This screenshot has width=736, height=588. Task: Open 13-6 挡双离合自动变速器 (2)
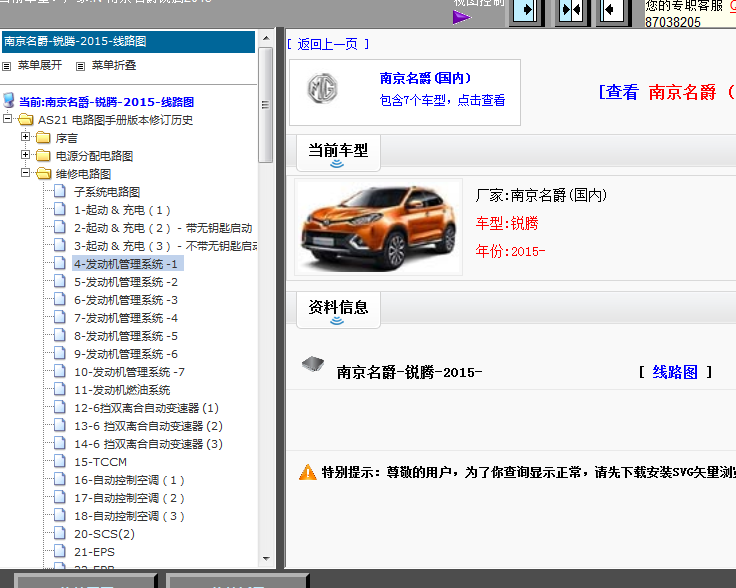pyautogui.click(x=148, y=426)
